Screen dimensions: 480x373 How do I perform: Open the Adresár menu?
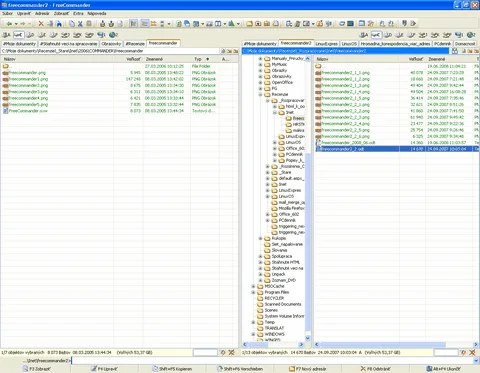[42, 14]
